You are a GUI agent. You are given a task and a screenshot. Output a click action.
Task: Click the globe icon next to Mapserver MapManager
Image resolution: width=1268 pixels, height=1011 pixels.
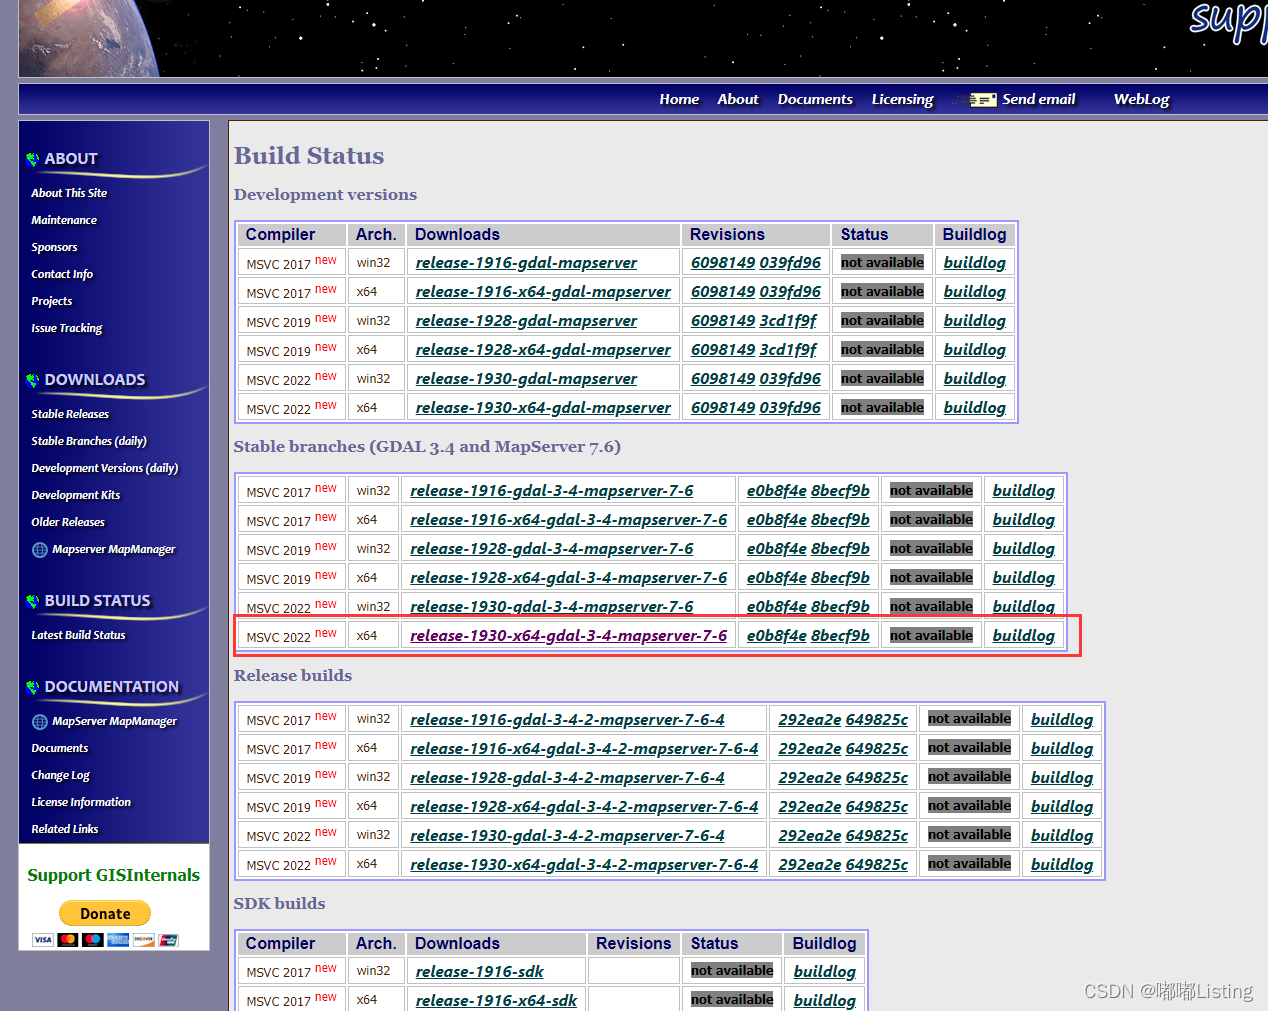(x=38, y=549)
